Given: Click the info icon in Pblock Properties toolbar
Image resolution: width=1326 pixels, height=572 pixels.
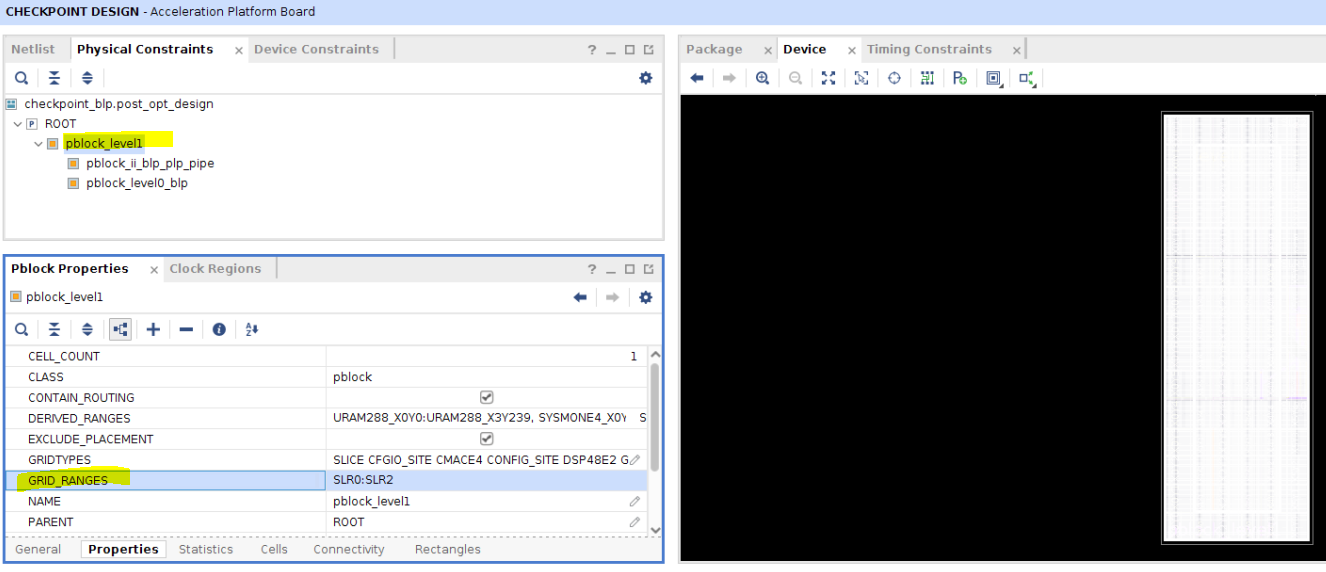Looking at the screenshot, I should pyautogui.click(x=219, y=329).
